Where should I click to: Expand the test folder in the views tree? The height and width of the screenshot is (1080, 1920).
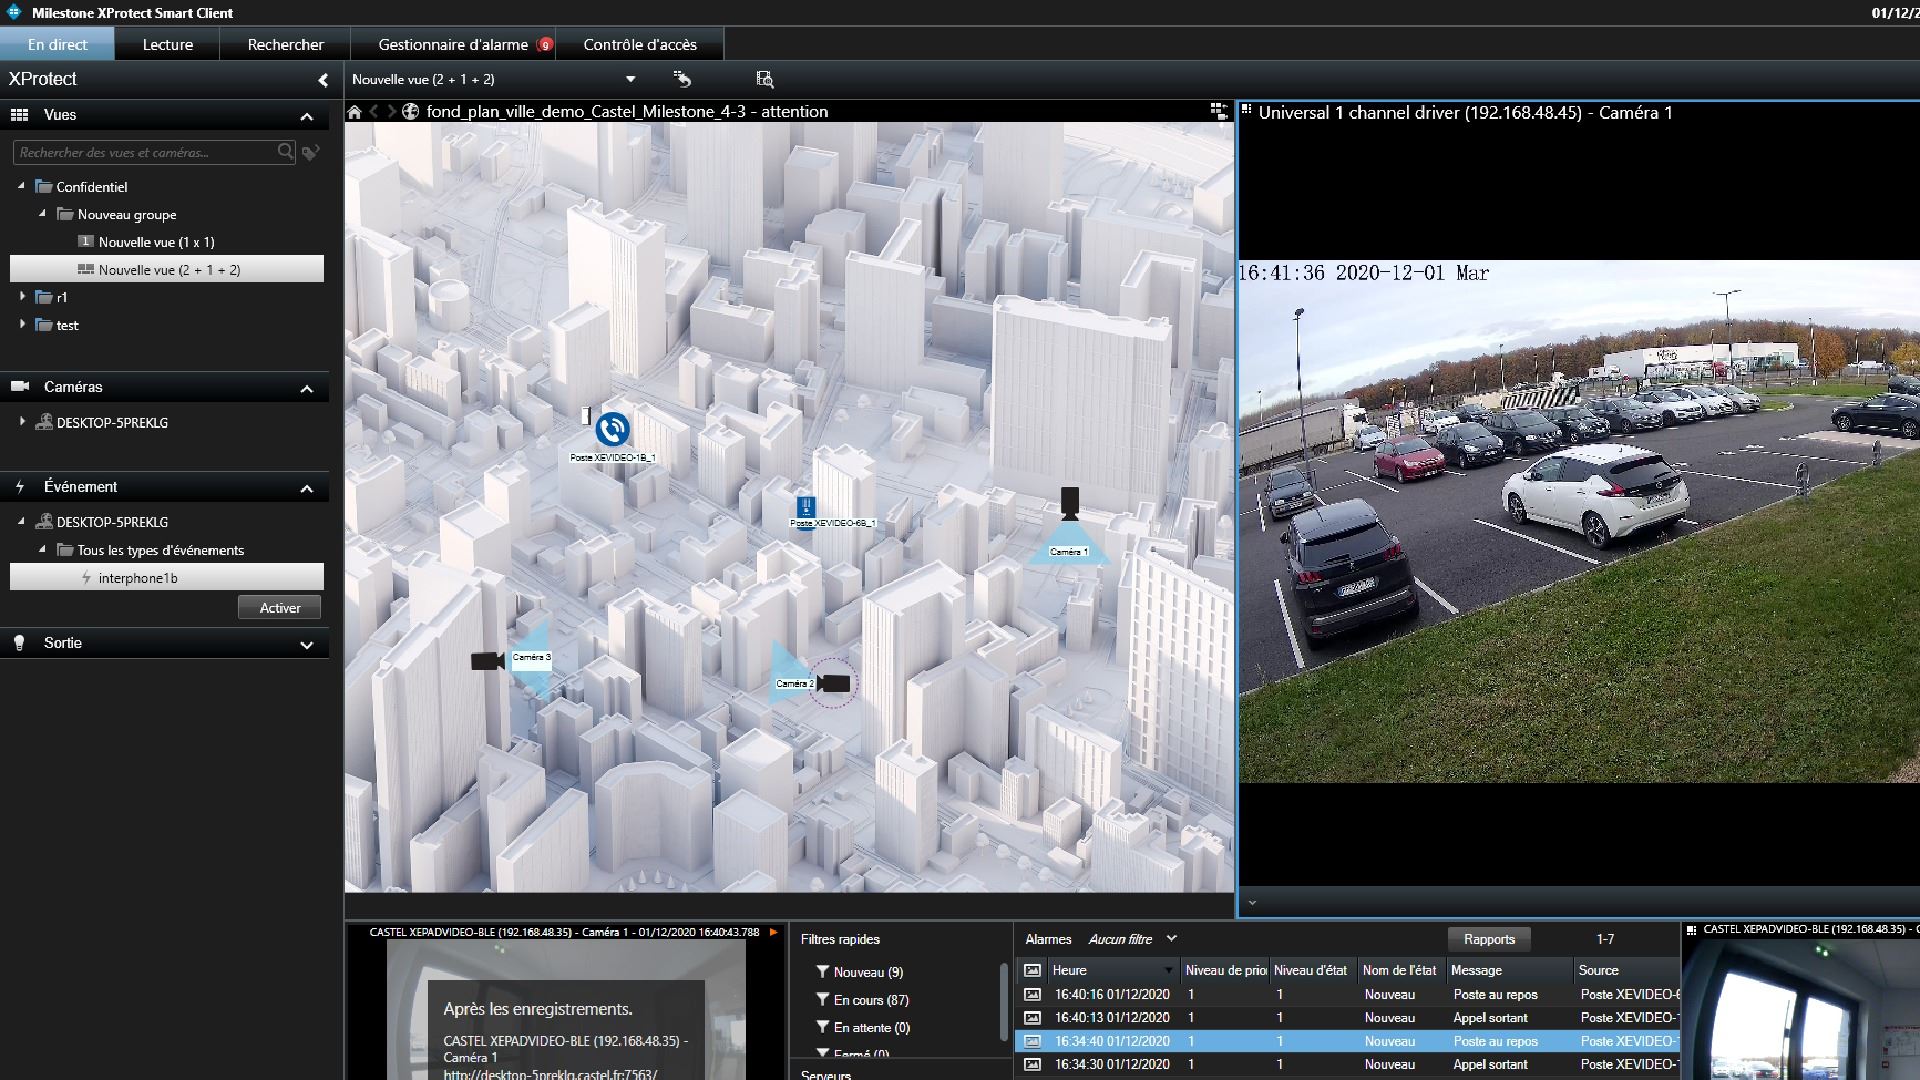(x=22, y=324)
